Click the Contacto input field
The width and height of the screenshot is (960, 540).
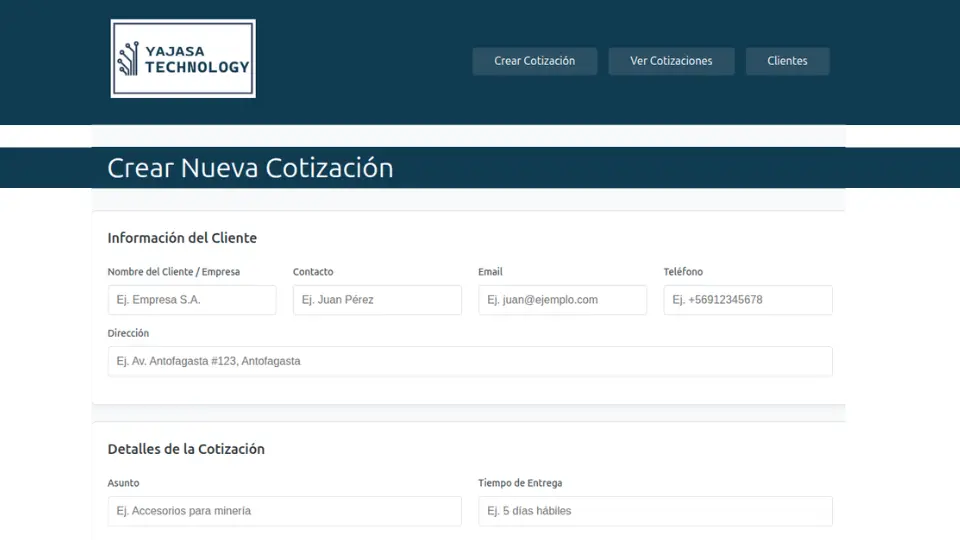(x=377, y=300)
